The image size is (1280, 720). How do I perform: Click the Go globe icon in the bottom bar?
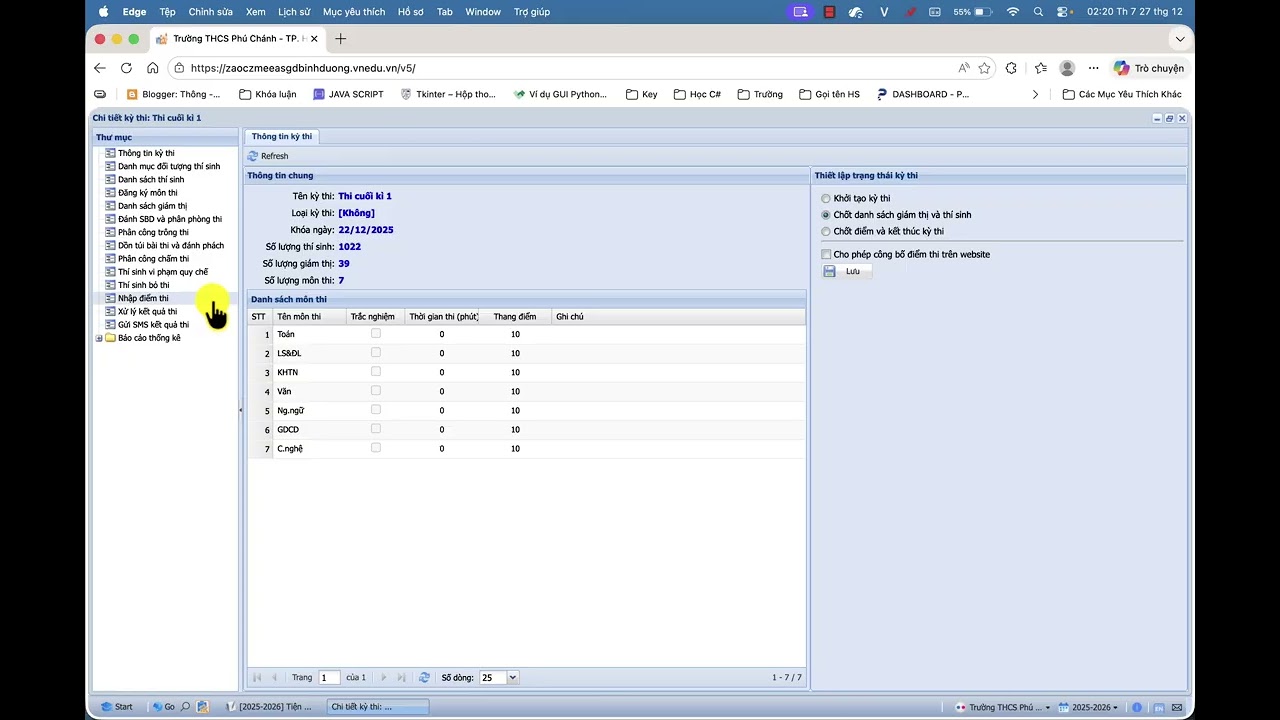157,706
